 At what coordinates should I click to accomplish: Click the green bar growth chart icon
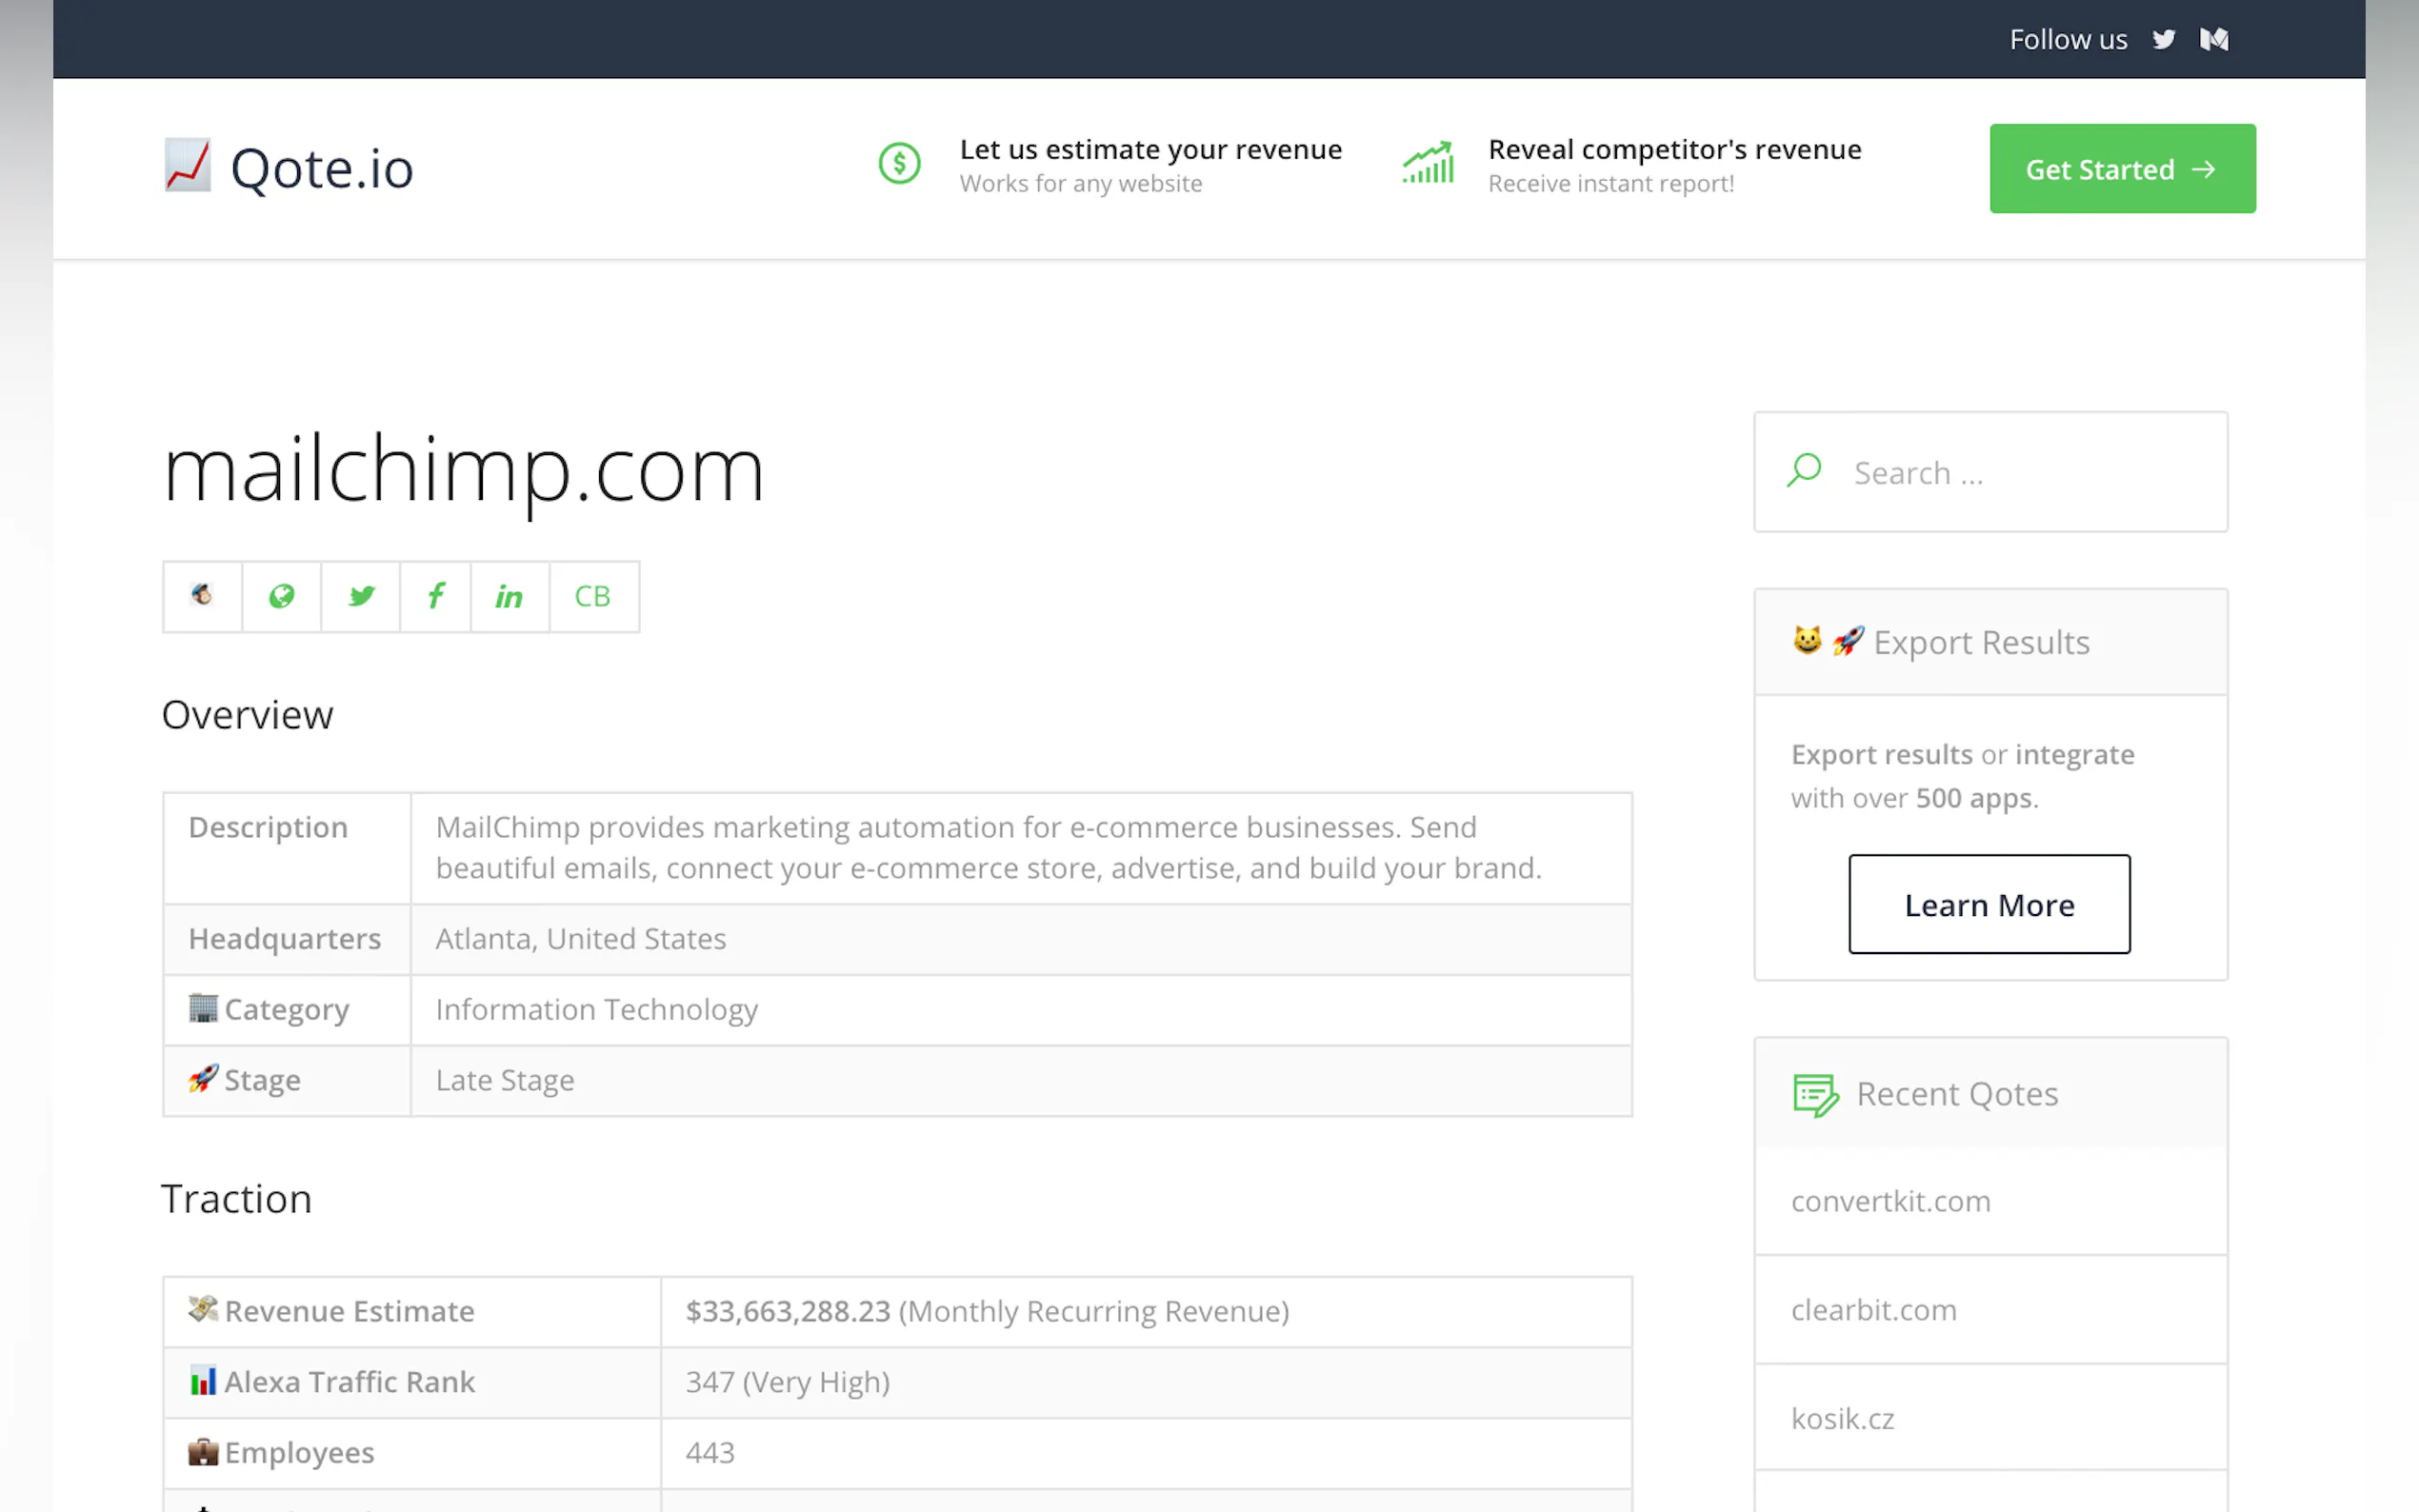(1427, 162)
